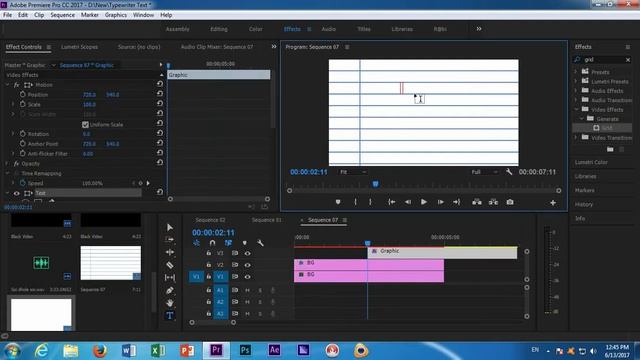Add marker in timeline header
640x360 pixels.
pos(244,243)
